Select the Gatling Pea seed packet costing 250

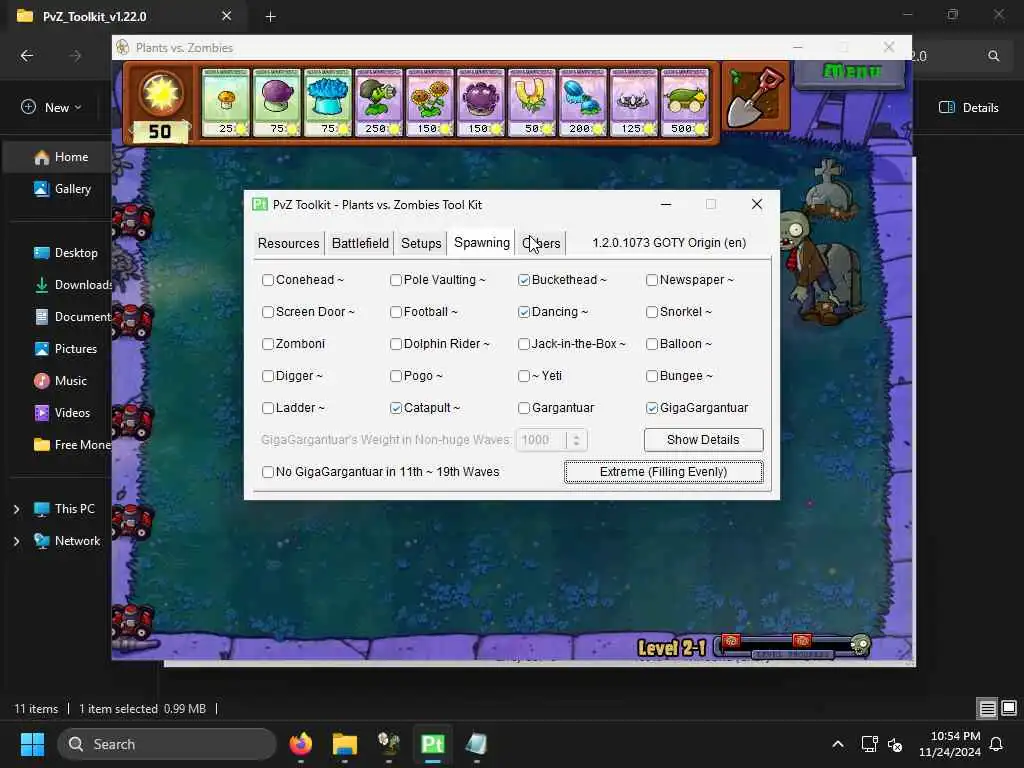tap(379, 102)
